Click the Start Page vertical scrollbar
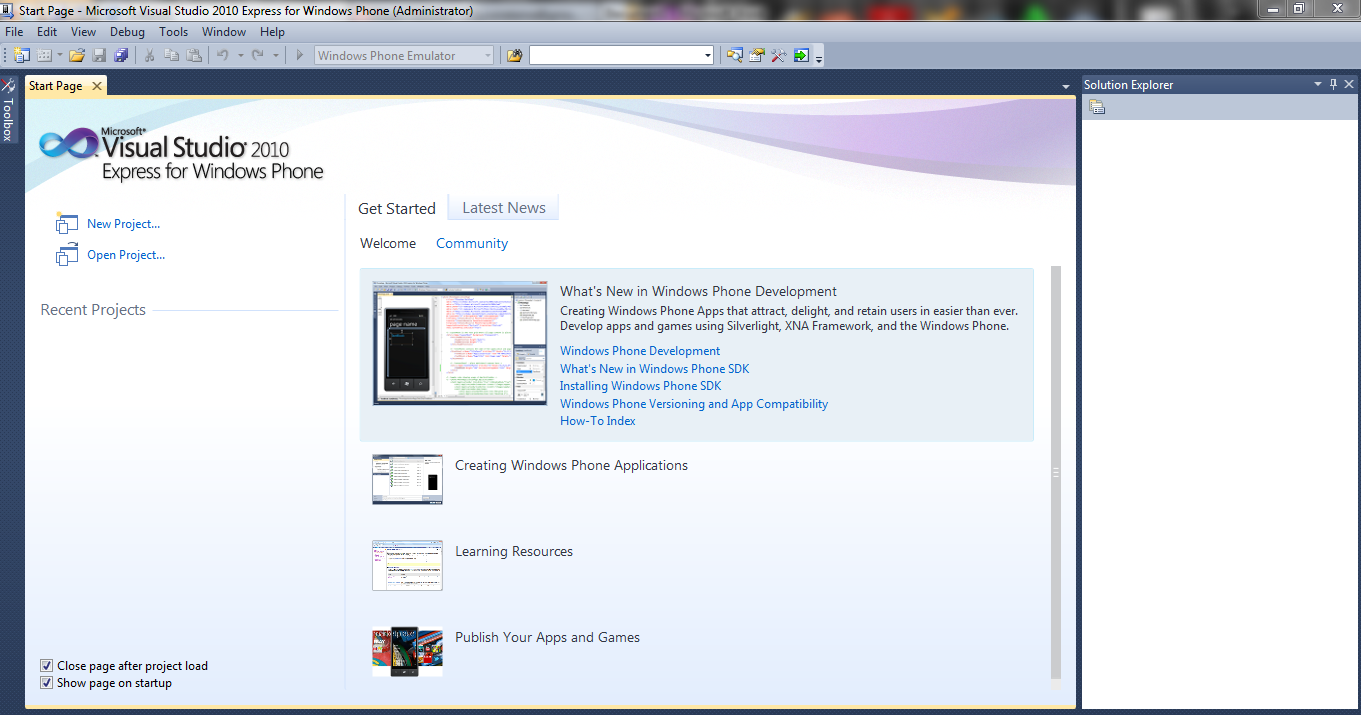 1056,472
